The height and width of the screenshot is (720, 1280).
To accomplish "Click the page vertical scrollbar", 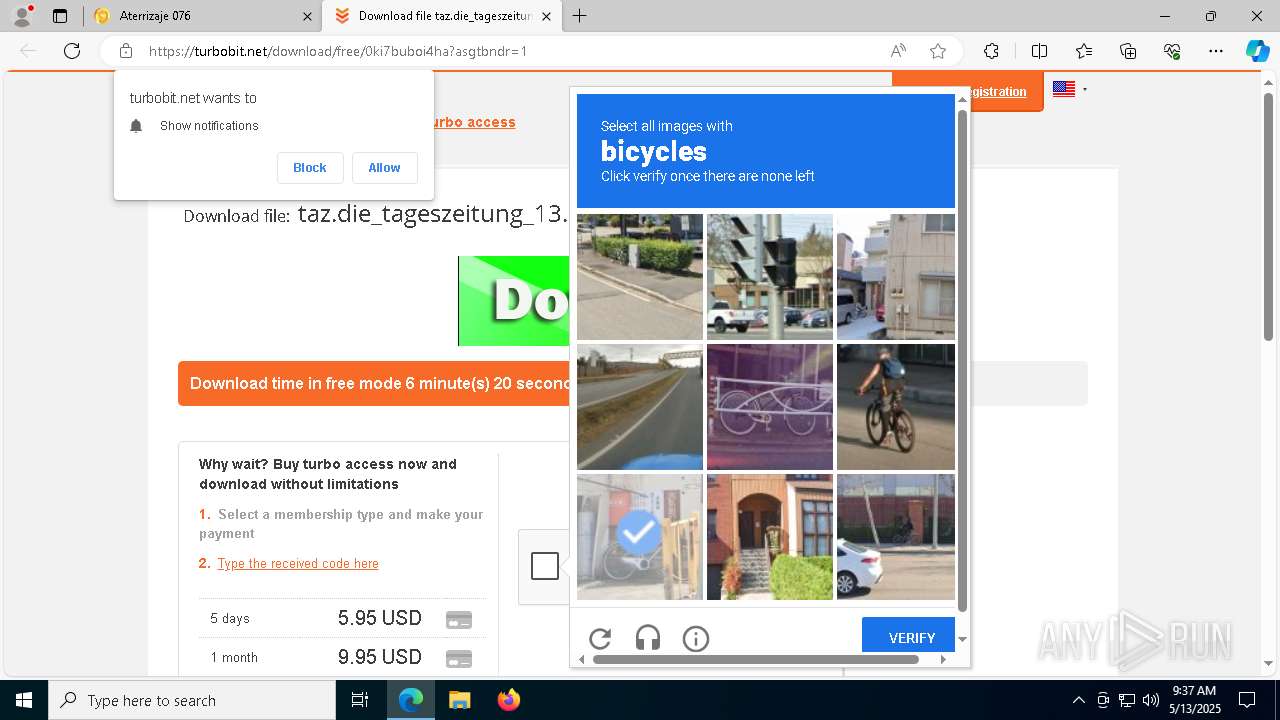I will [1269, 215].
